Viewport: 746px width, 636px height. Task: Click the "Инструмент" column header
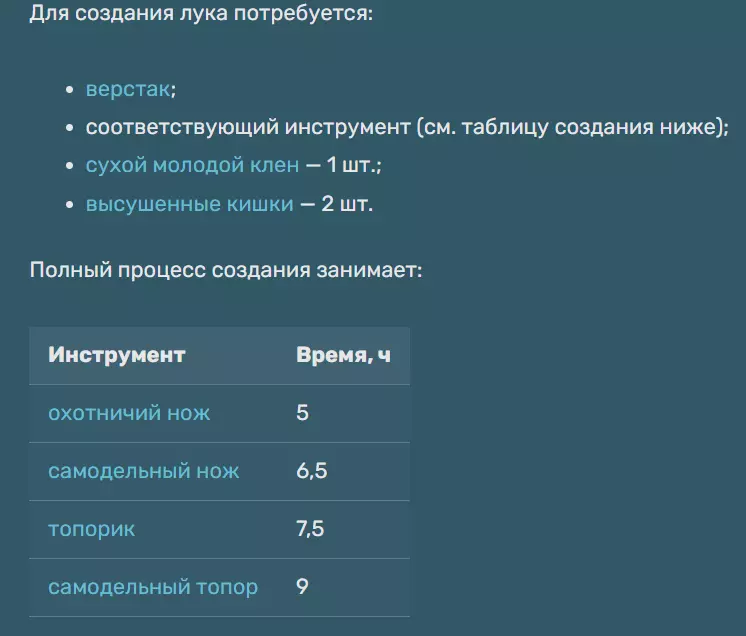pyautogui.click(x=116, y=356)
